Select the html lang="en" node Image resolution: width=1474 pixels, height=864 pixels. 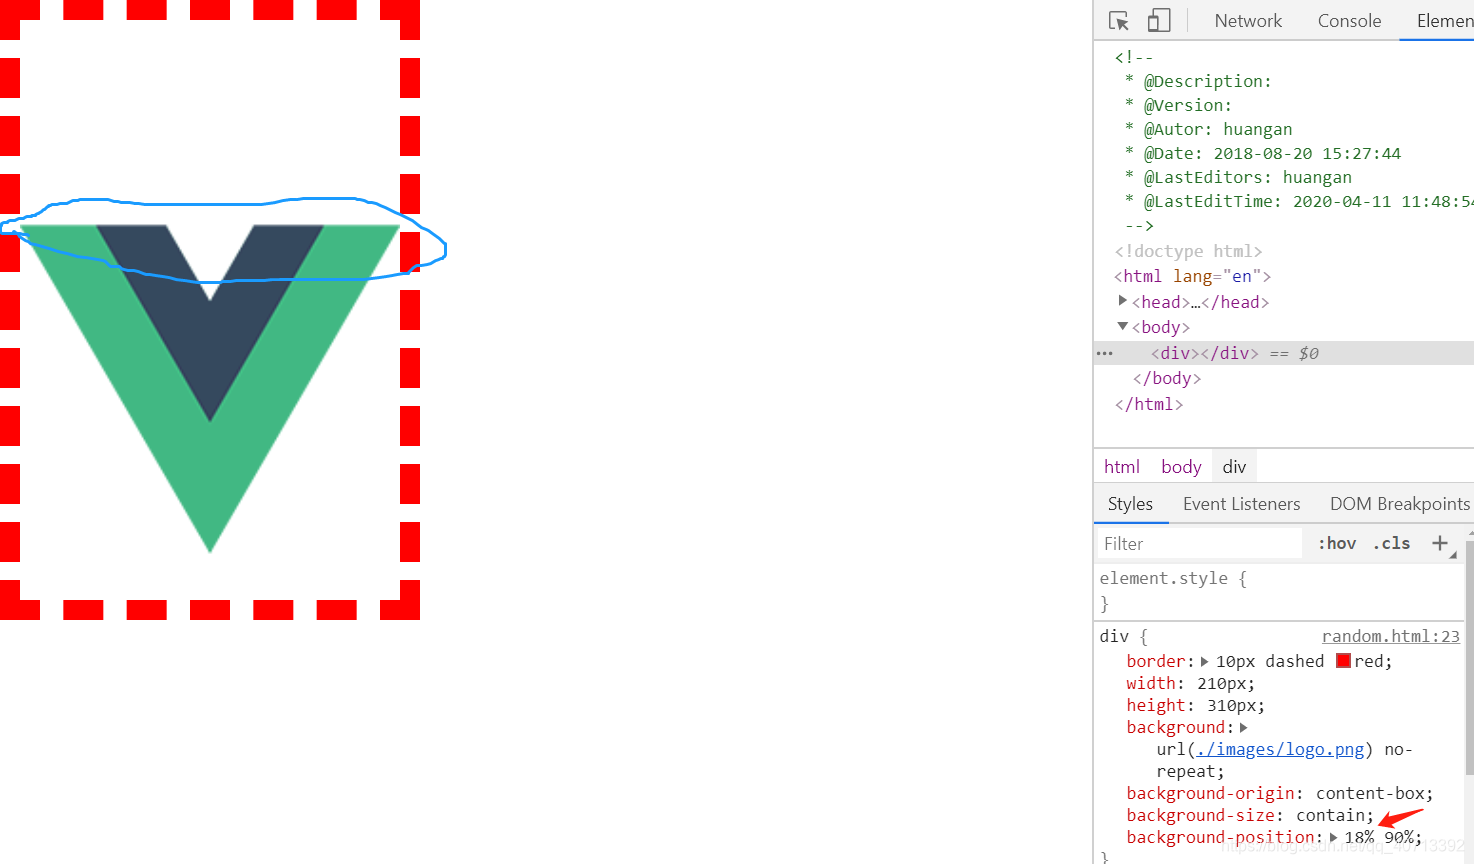[1192, 276]
